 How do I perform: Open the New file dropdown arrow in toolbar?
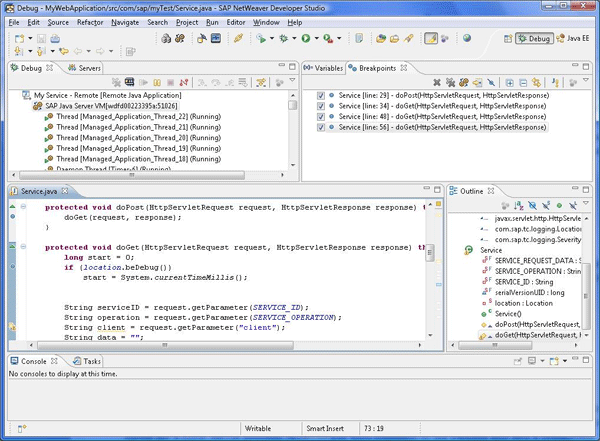pyautogui.click(x=31, y=39)
